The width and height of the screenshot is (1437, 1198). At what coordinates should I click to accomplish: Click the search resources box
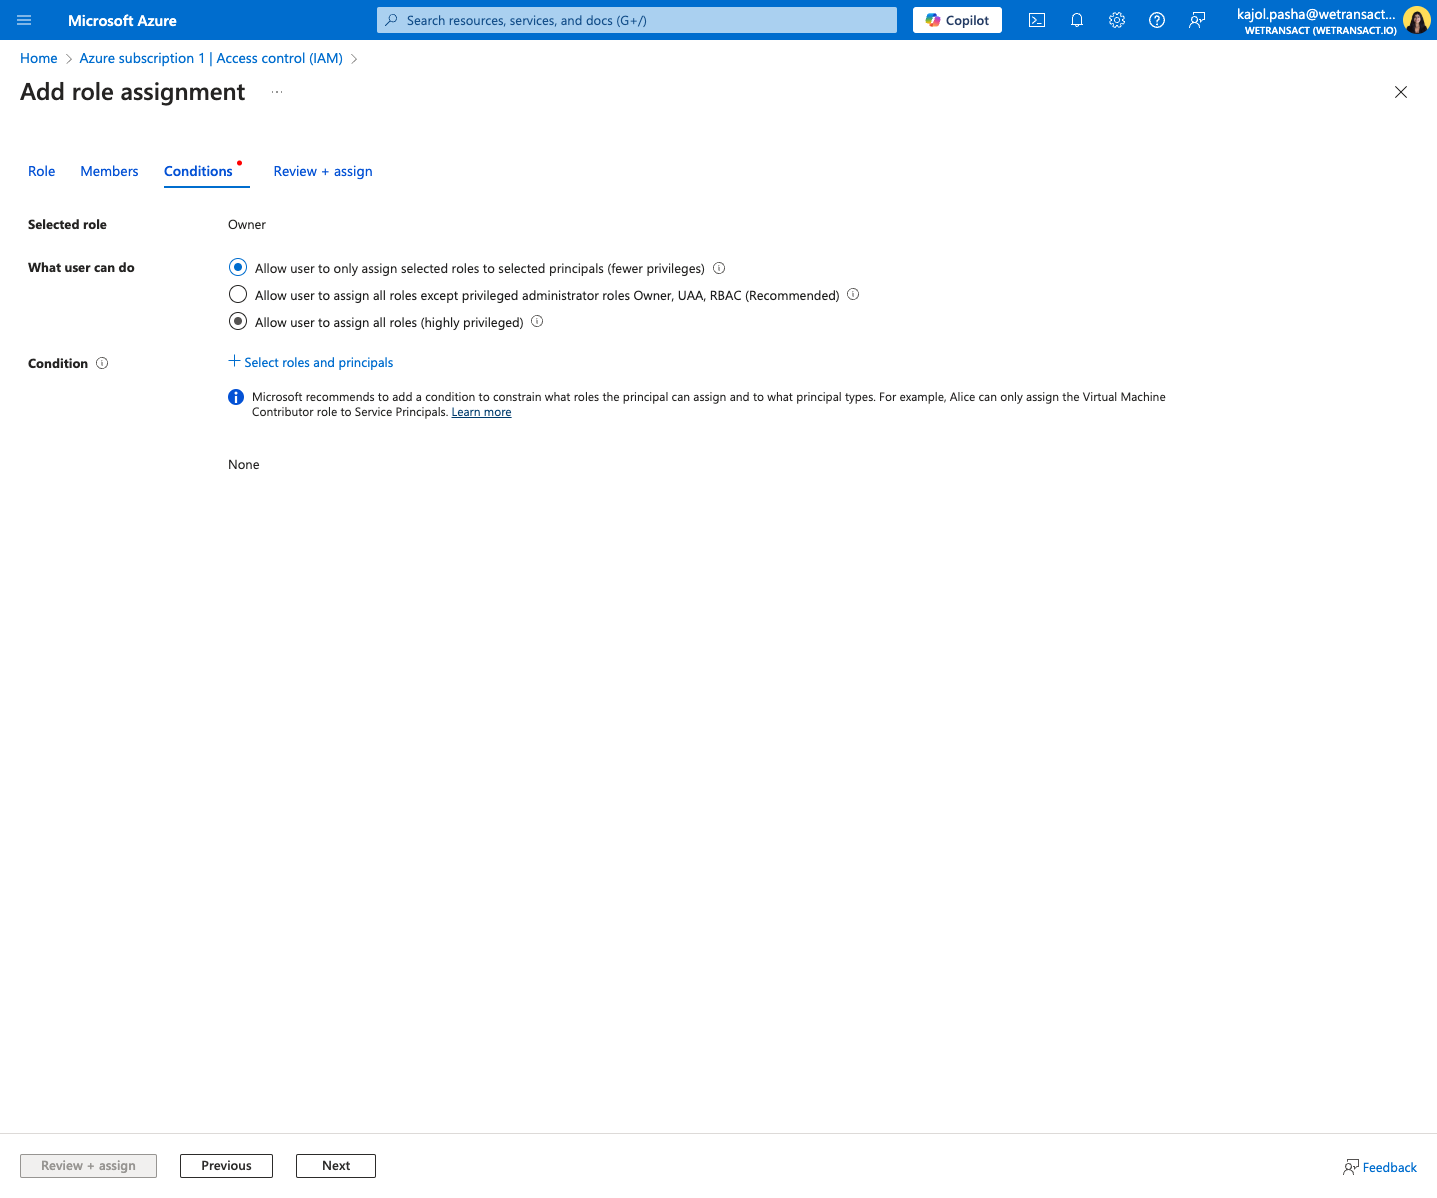click(637, 20)
